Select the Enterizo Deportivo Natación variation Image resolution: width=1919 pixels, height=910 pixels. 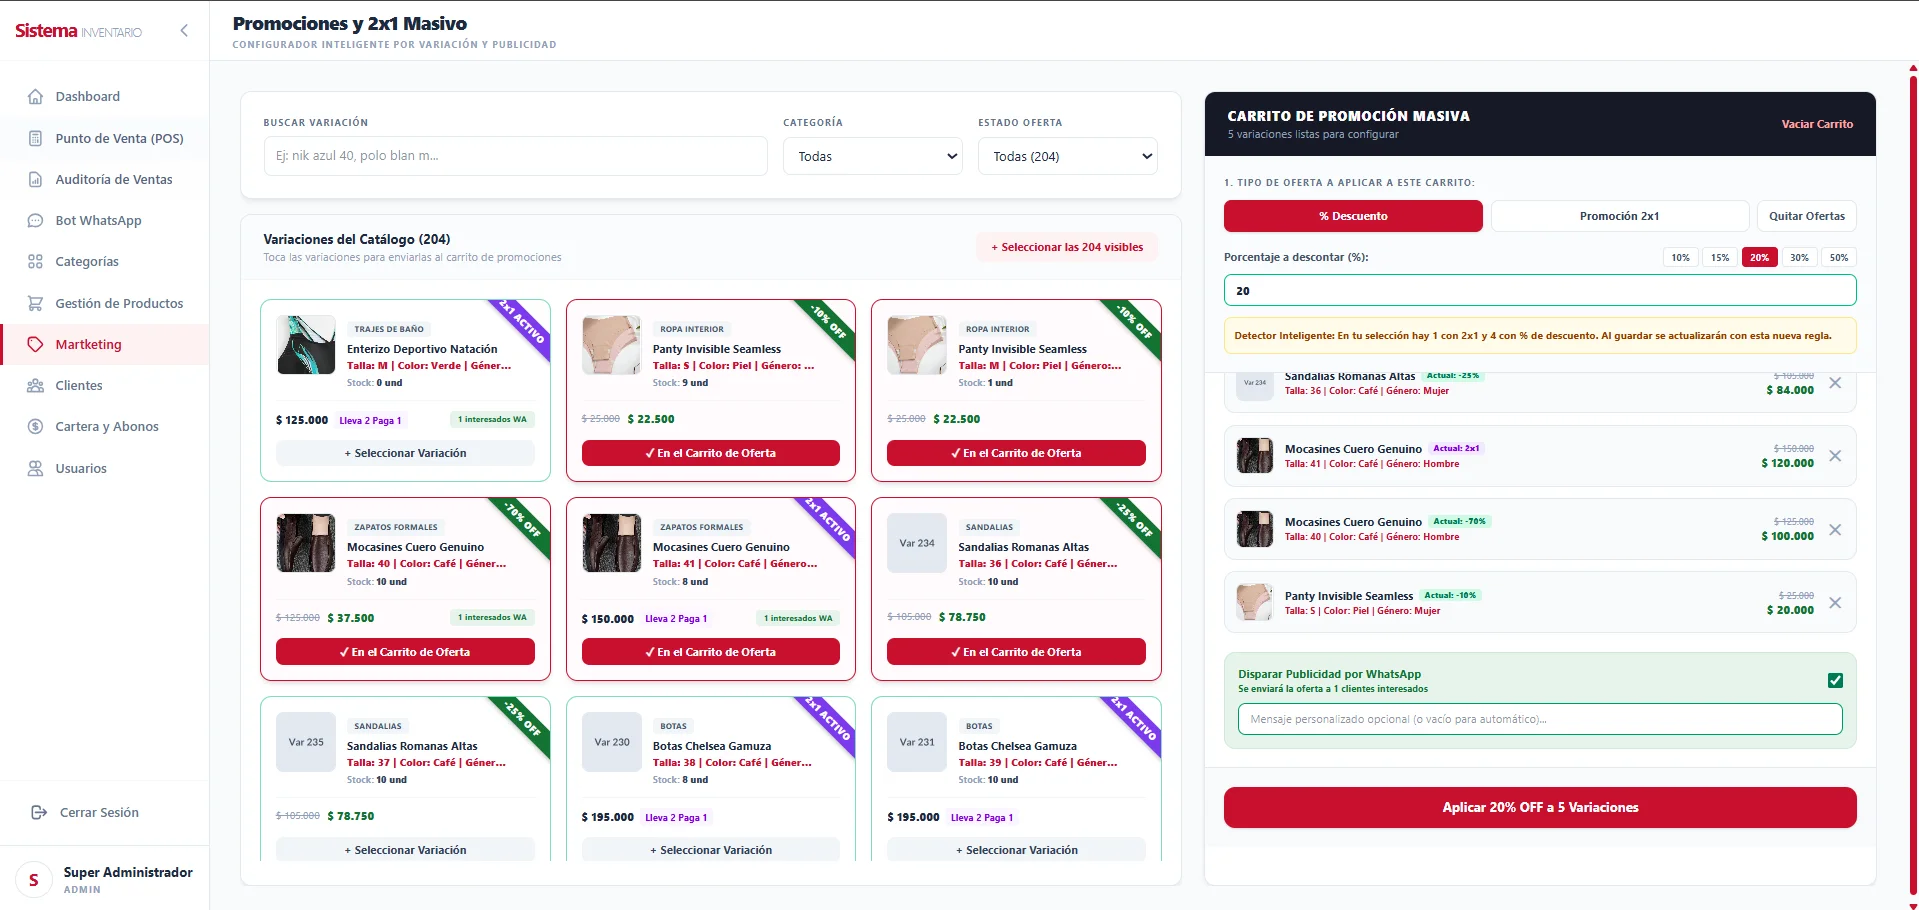pos(405,453)
